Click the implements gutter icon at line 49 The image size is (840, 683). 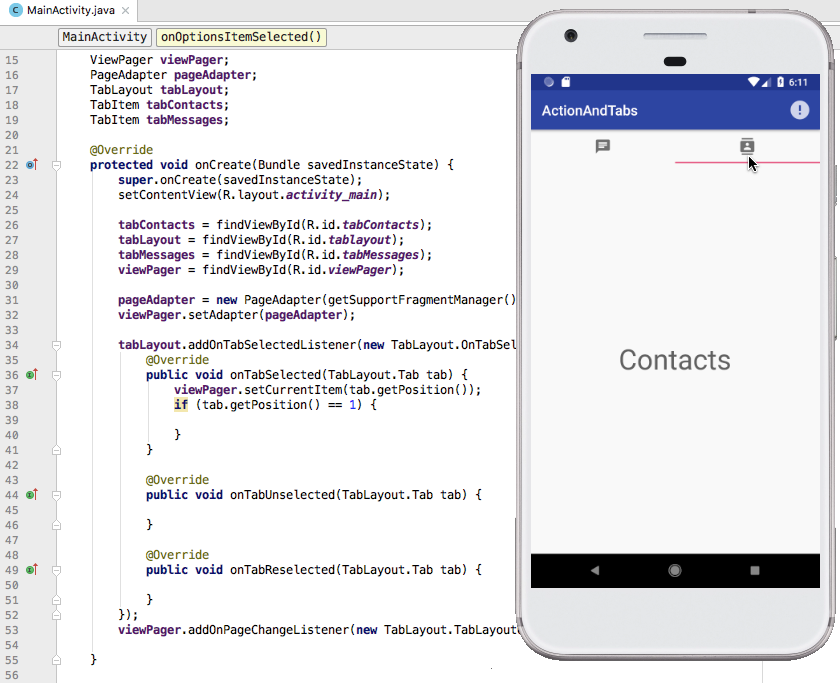[x=32, y=569]
